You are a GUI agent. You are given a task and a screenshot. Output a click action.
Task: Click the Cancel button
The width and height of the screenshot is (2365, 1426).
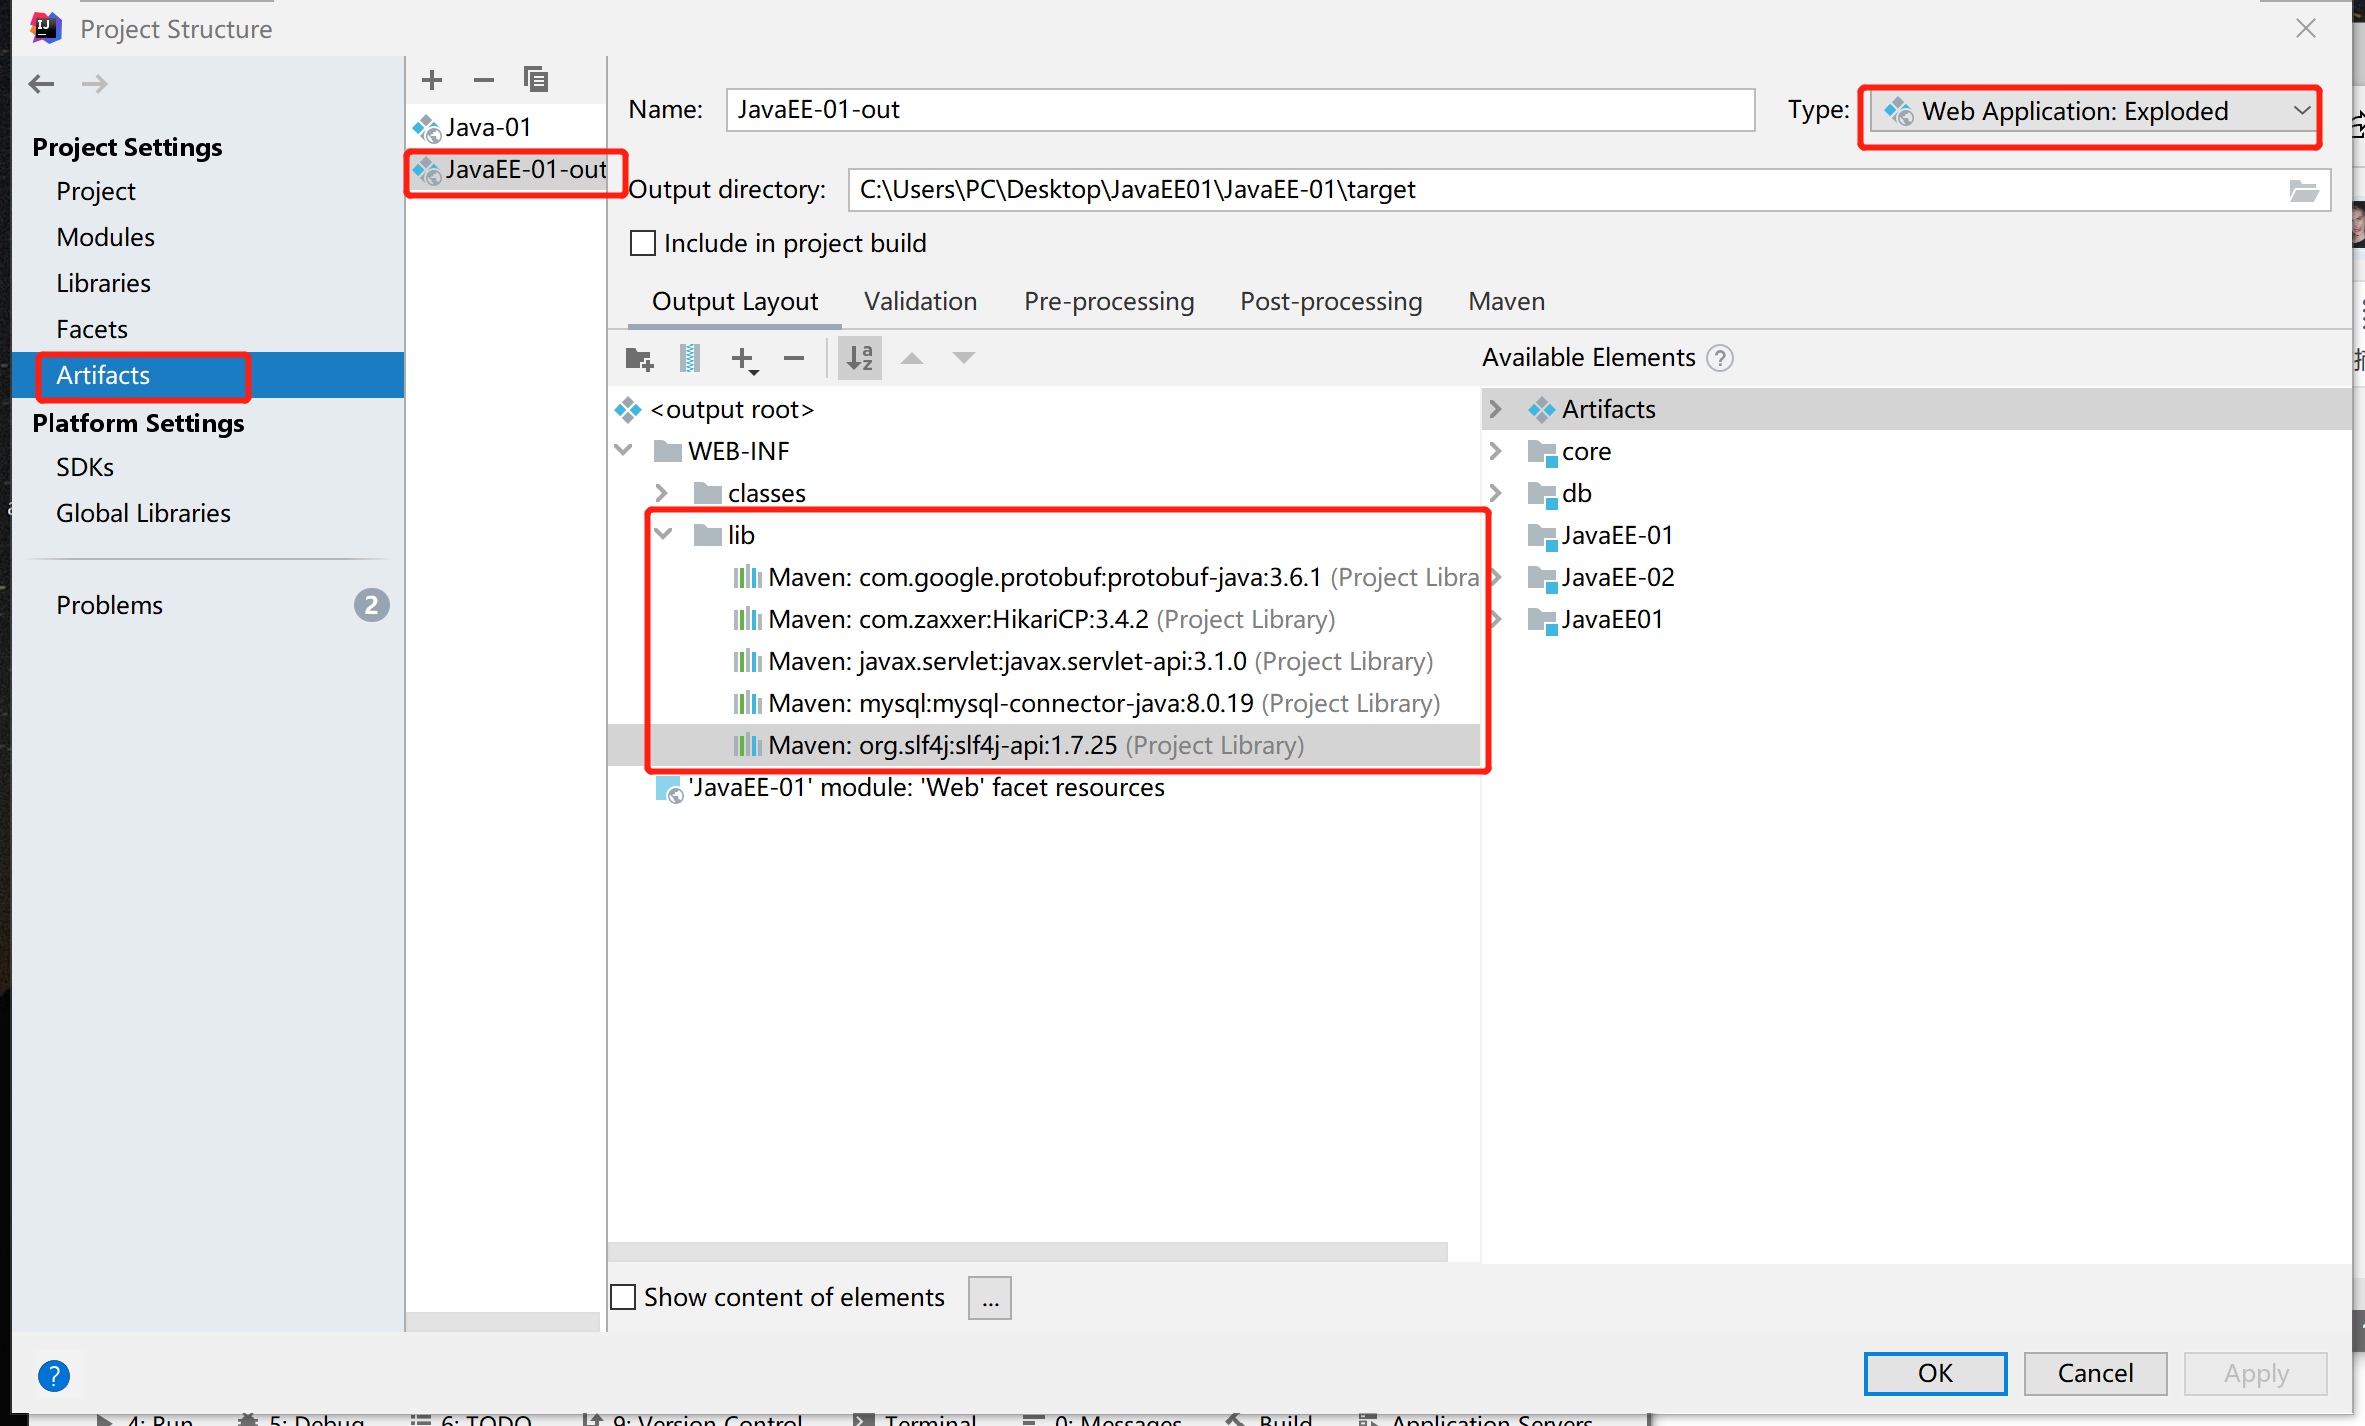coord(2095,1373)
